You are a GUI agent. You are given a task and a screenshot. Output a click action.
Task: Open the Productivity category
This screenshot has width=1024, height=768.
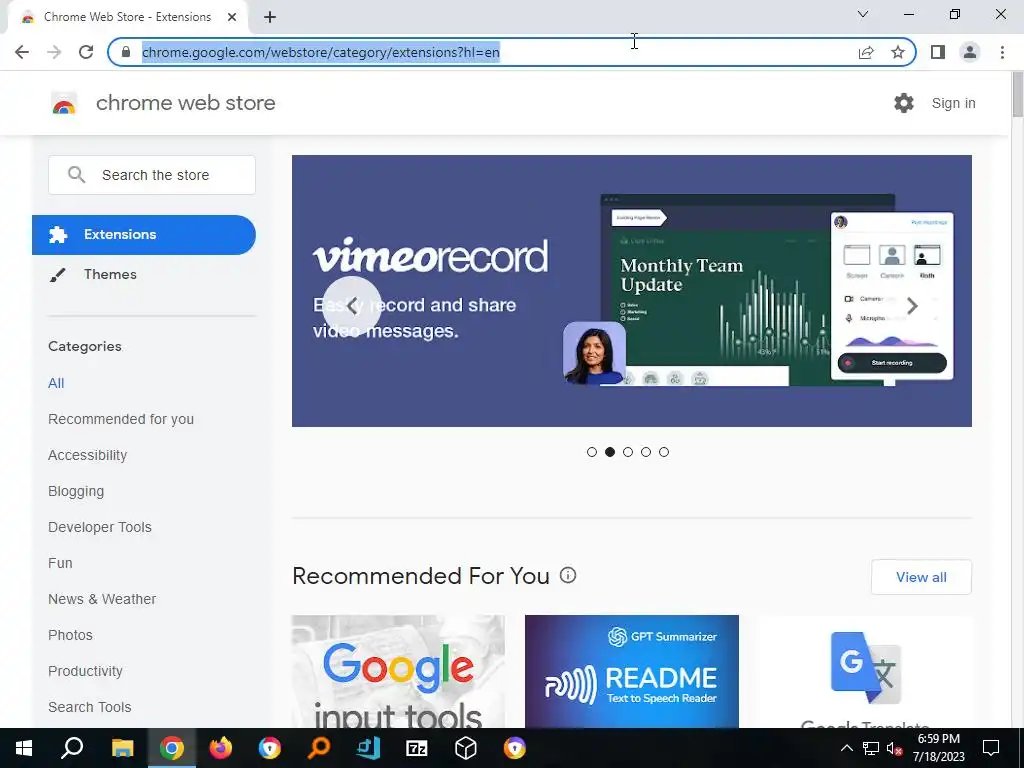pos(86,671)
